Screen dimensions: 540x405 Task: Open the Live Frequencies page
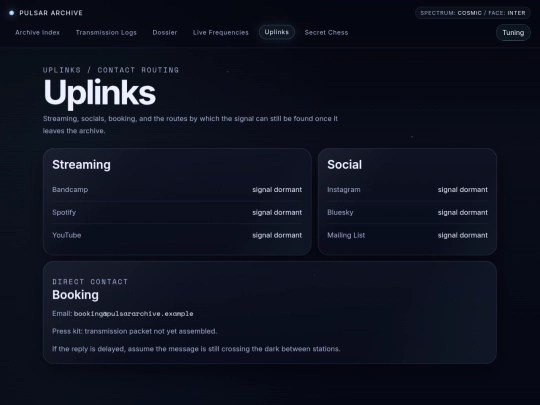tap(220, 32)
